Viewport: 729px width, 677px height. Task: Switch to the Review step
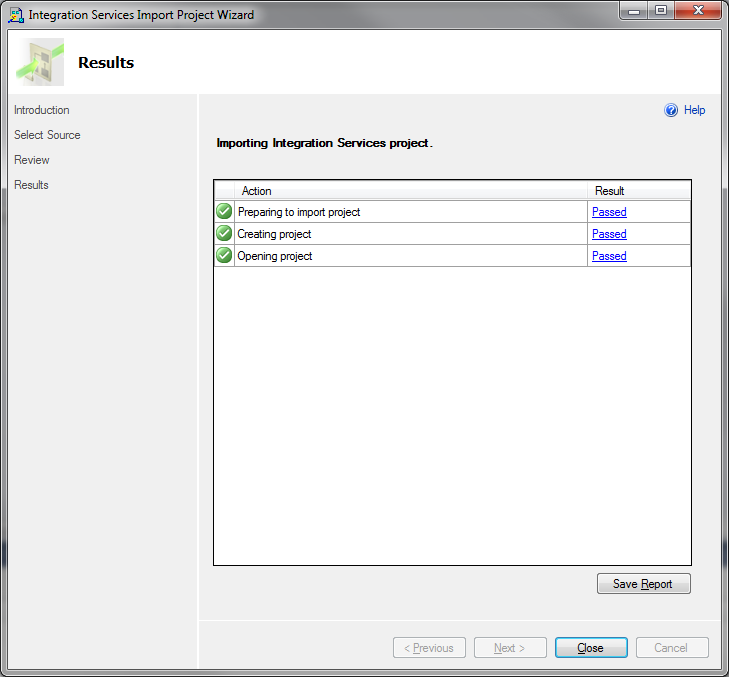coord(32,160)
